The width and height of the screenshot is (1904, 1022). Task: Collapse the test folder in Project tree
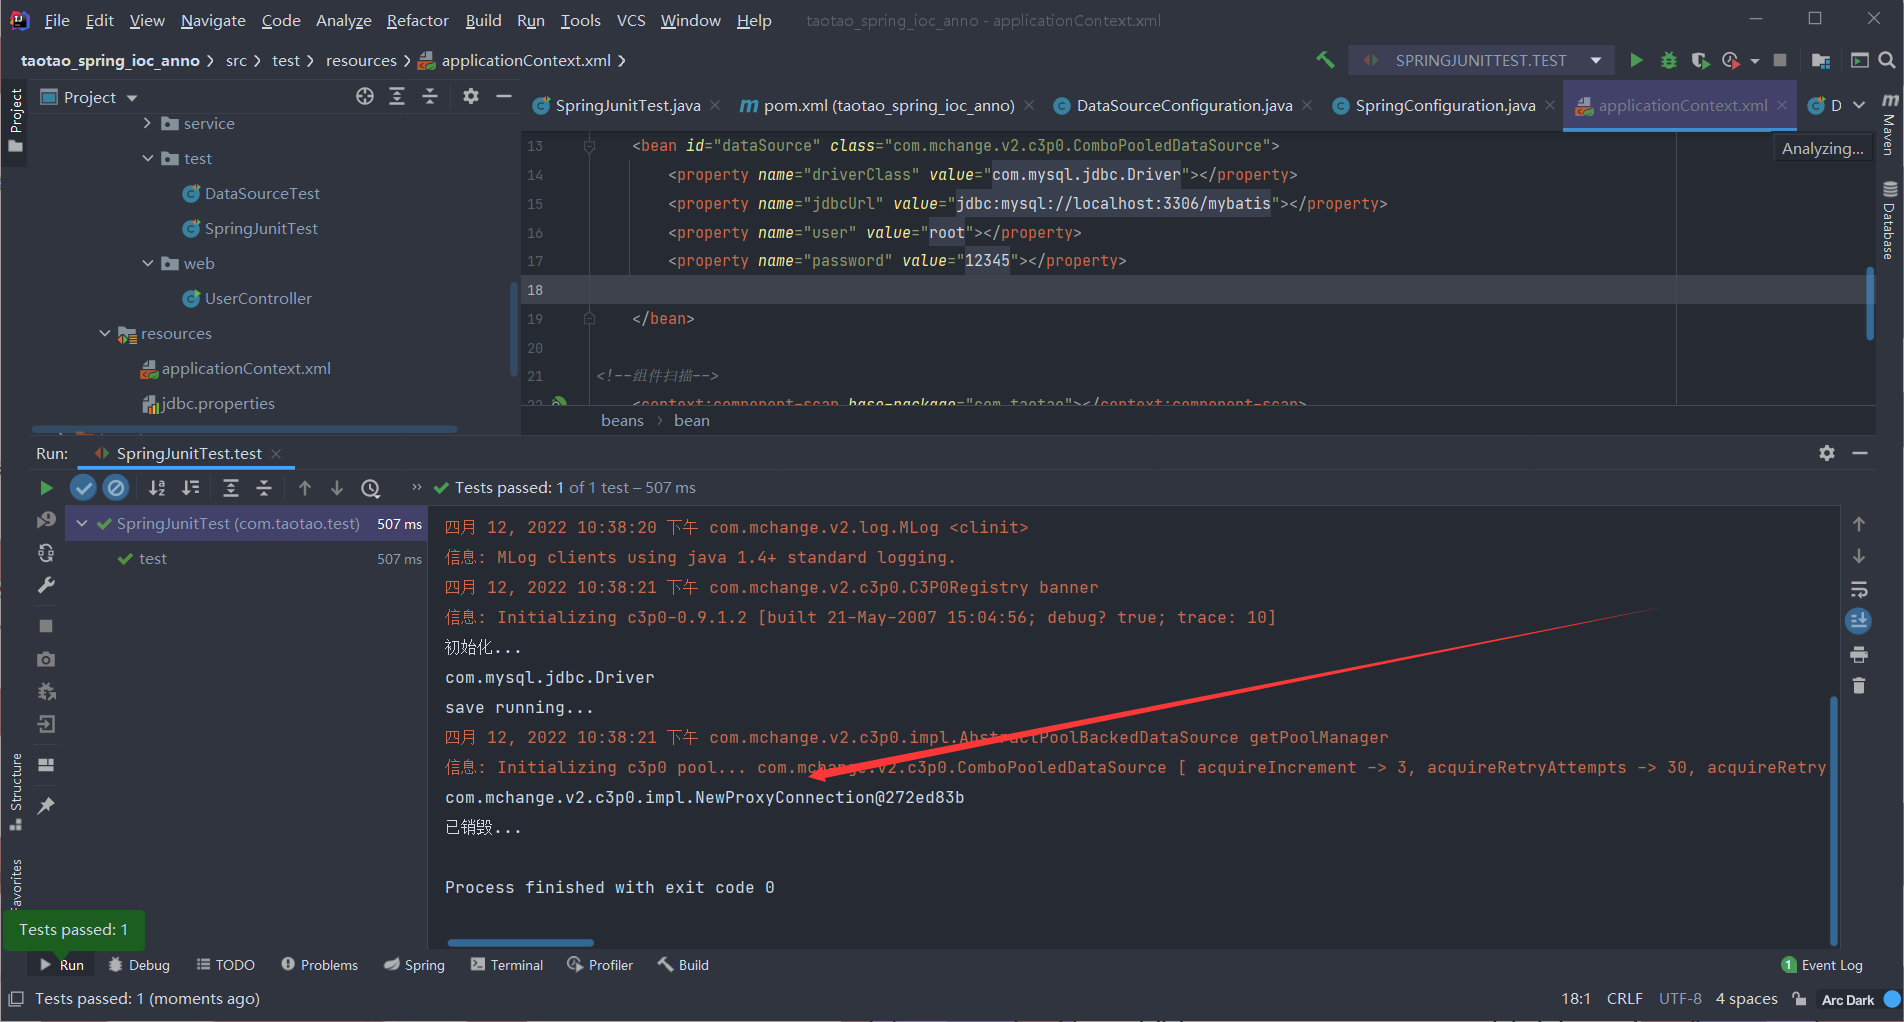[x=148, y=158]
